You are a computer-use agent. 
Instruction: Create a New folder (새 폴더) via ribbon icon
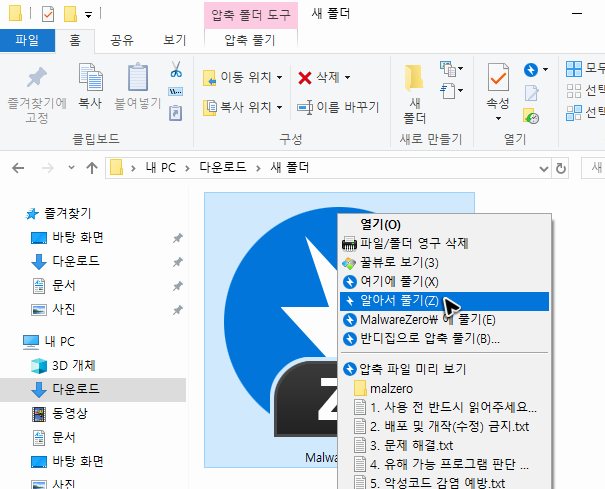tap(414, 78)
